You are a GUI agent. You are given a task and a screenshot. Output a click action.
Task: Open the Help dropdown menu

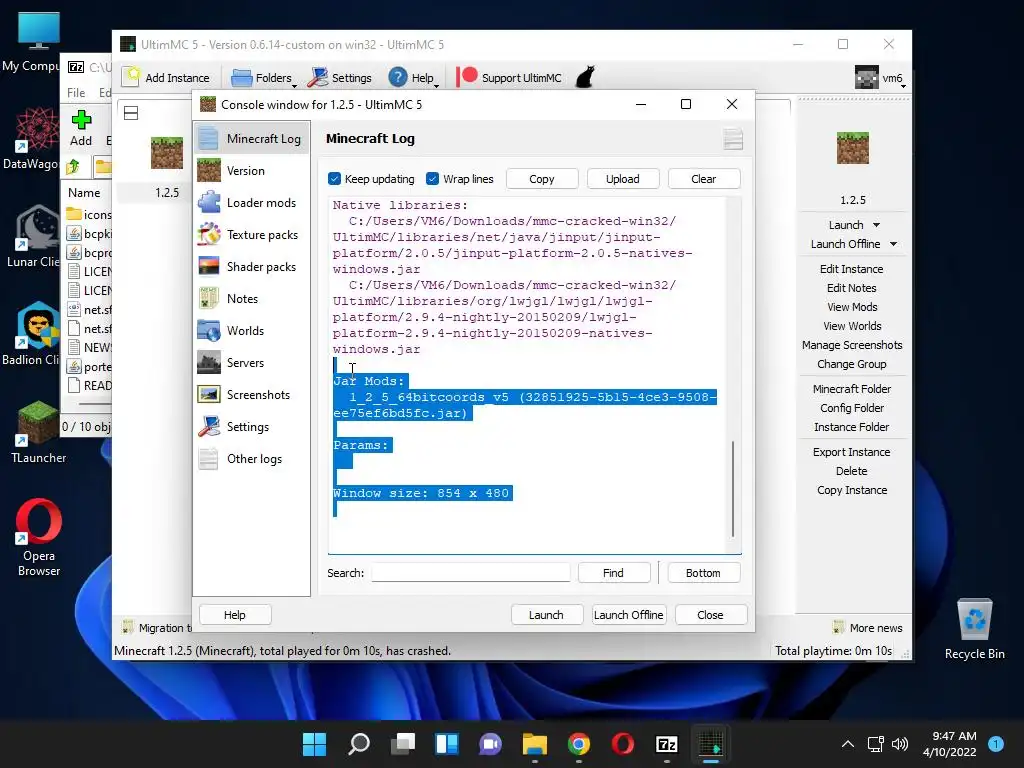pyautogui.click(x=413, y=78)
